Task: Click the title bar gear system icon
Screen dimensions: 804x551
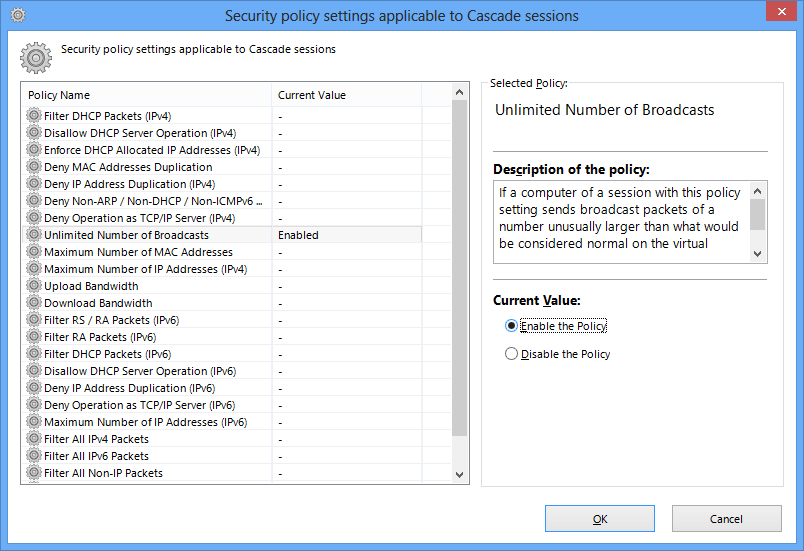Action: [x=18, y=15]
